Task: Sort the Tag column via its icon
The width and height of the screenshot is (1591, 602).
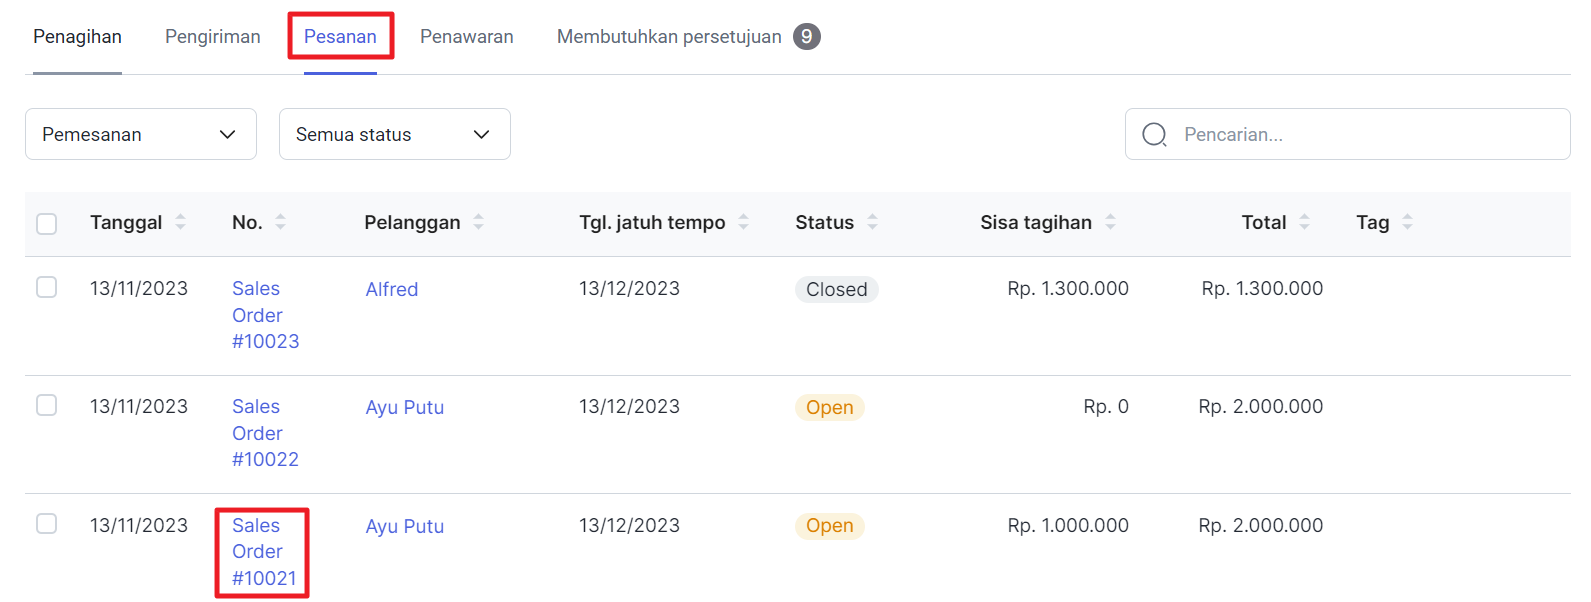Action: pos(1407,222)
